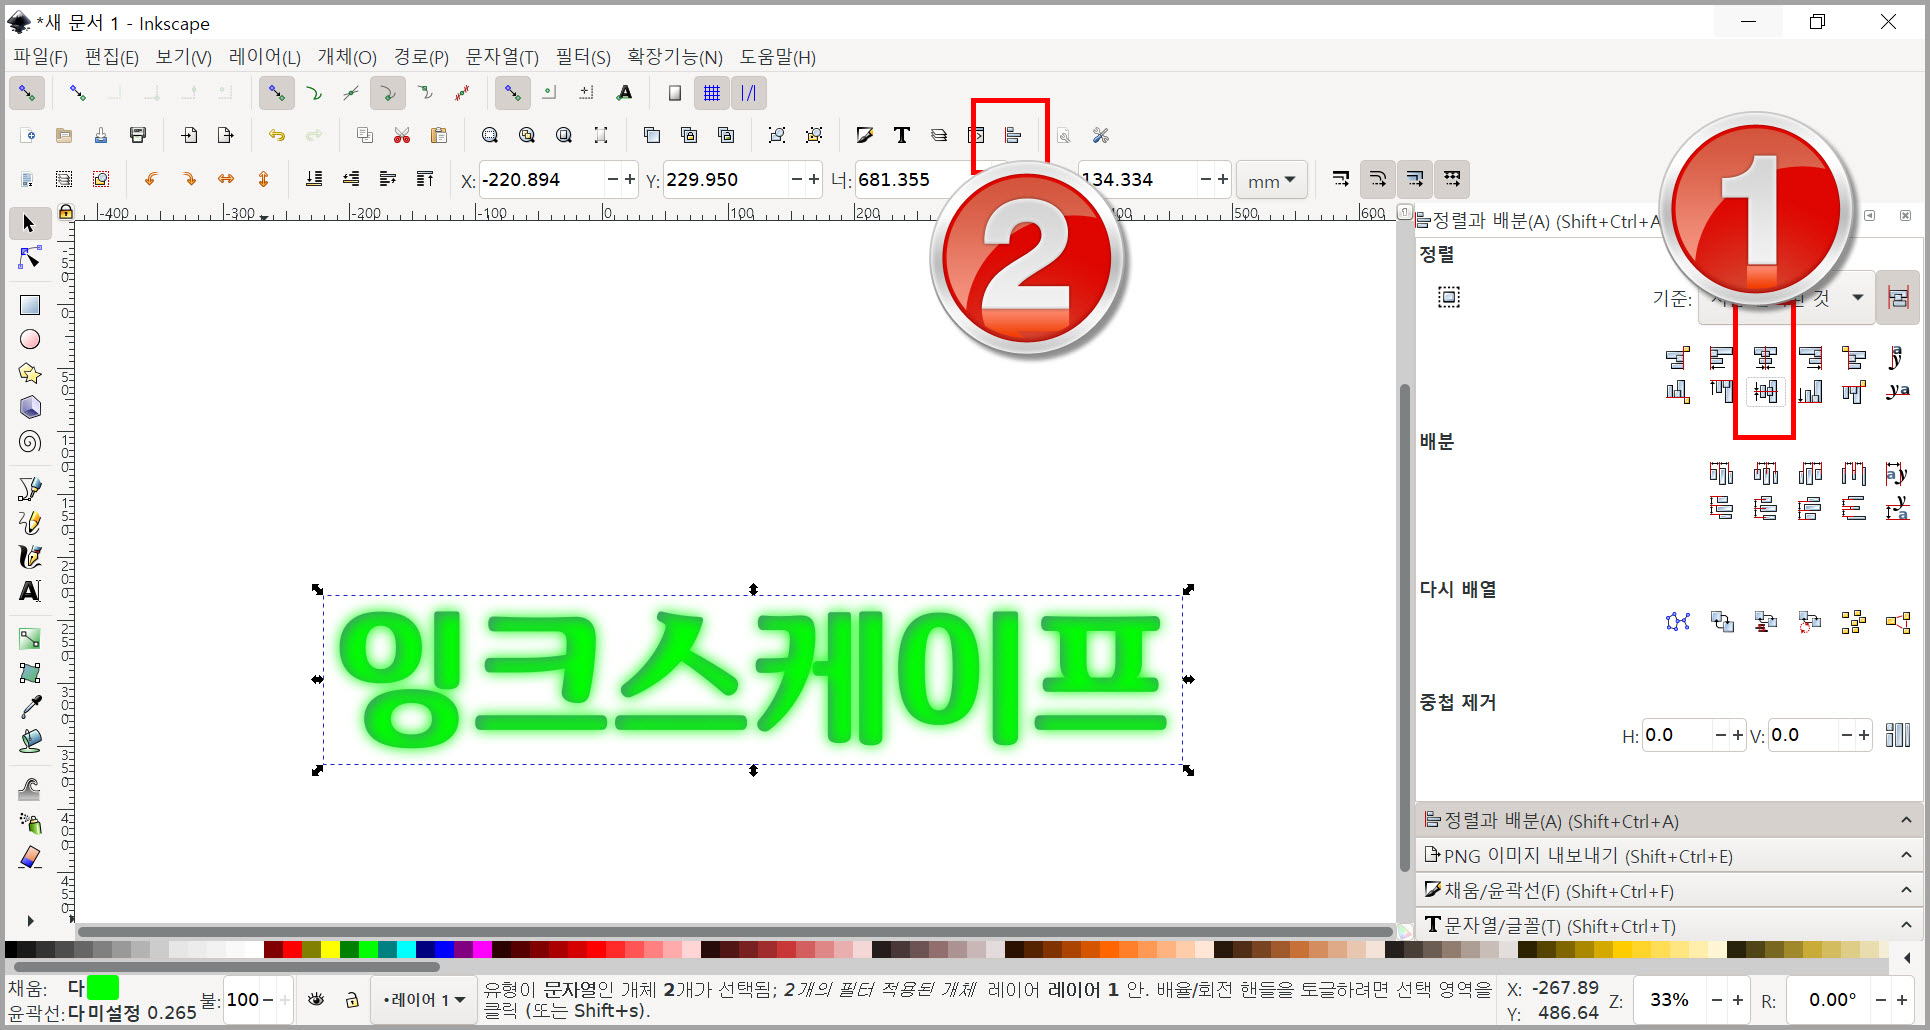Viewport: 1930px width, 1030px height.
Task: Open the 파일(F) menu
Action: (40, 57)
